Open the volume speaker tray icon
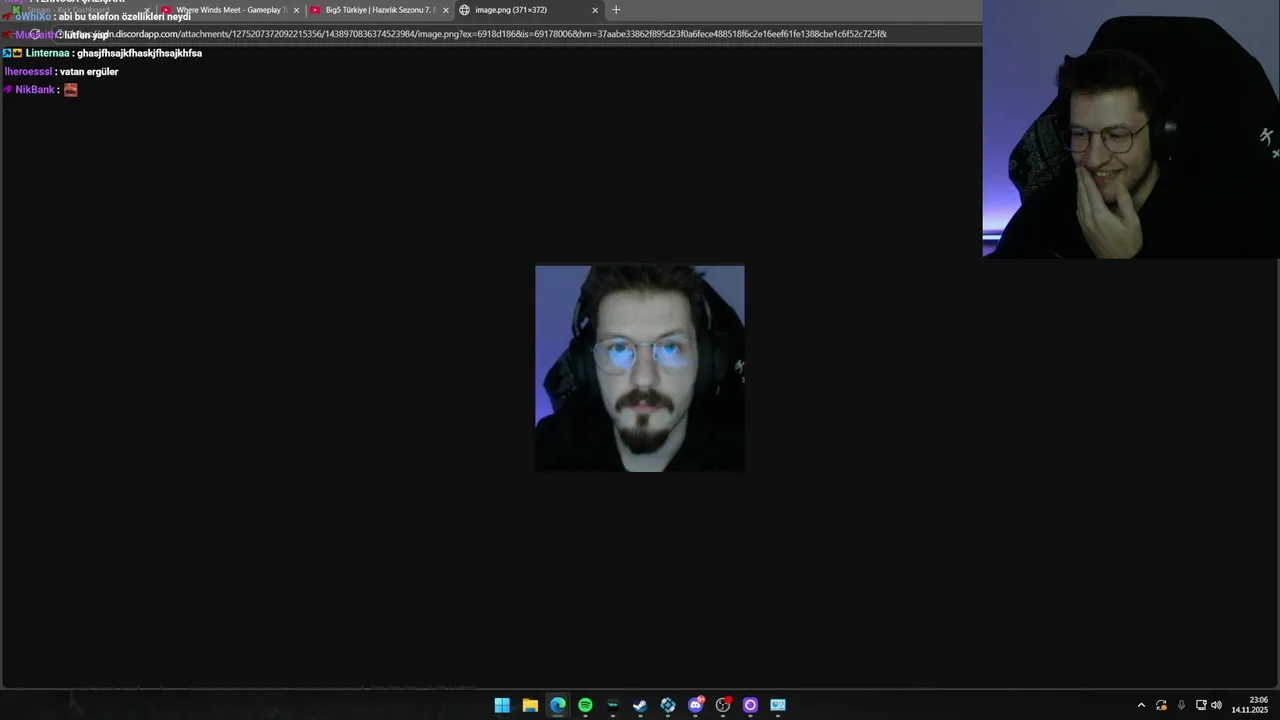The image size is (1280, 720). 1217,705
